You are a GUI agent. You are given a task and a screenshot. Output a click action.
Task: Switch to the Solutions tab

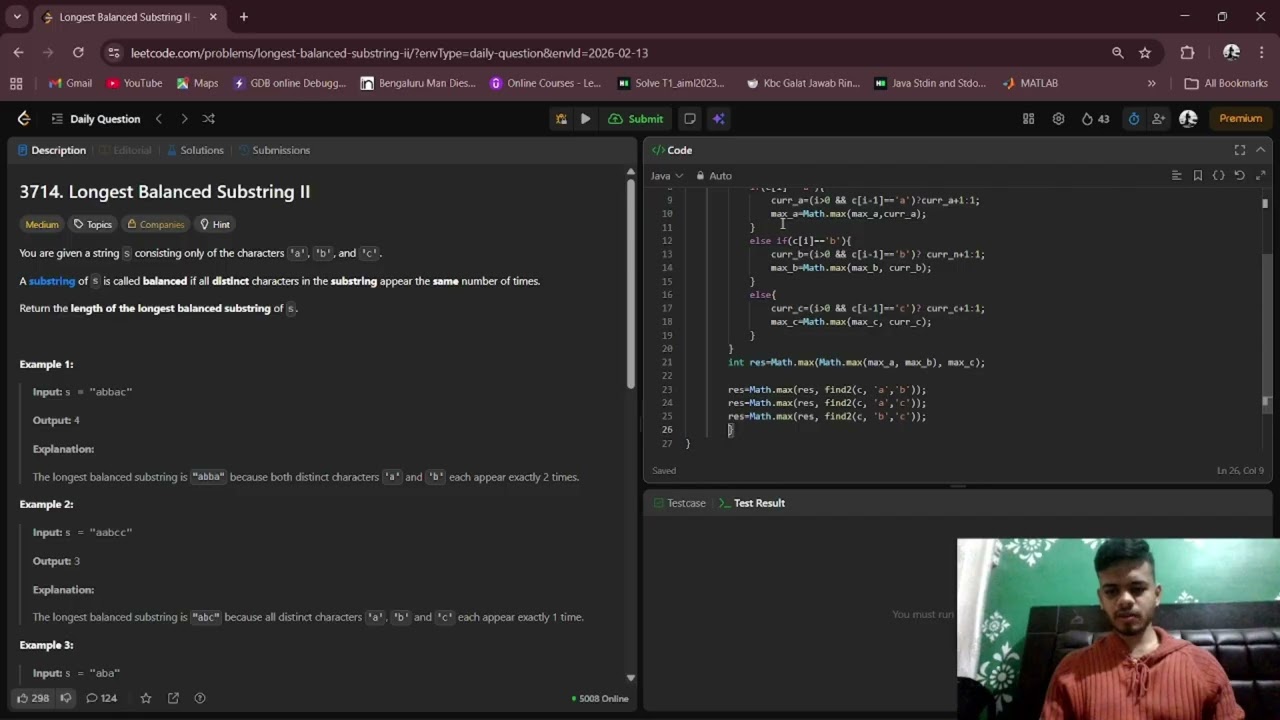pos(195,150)
